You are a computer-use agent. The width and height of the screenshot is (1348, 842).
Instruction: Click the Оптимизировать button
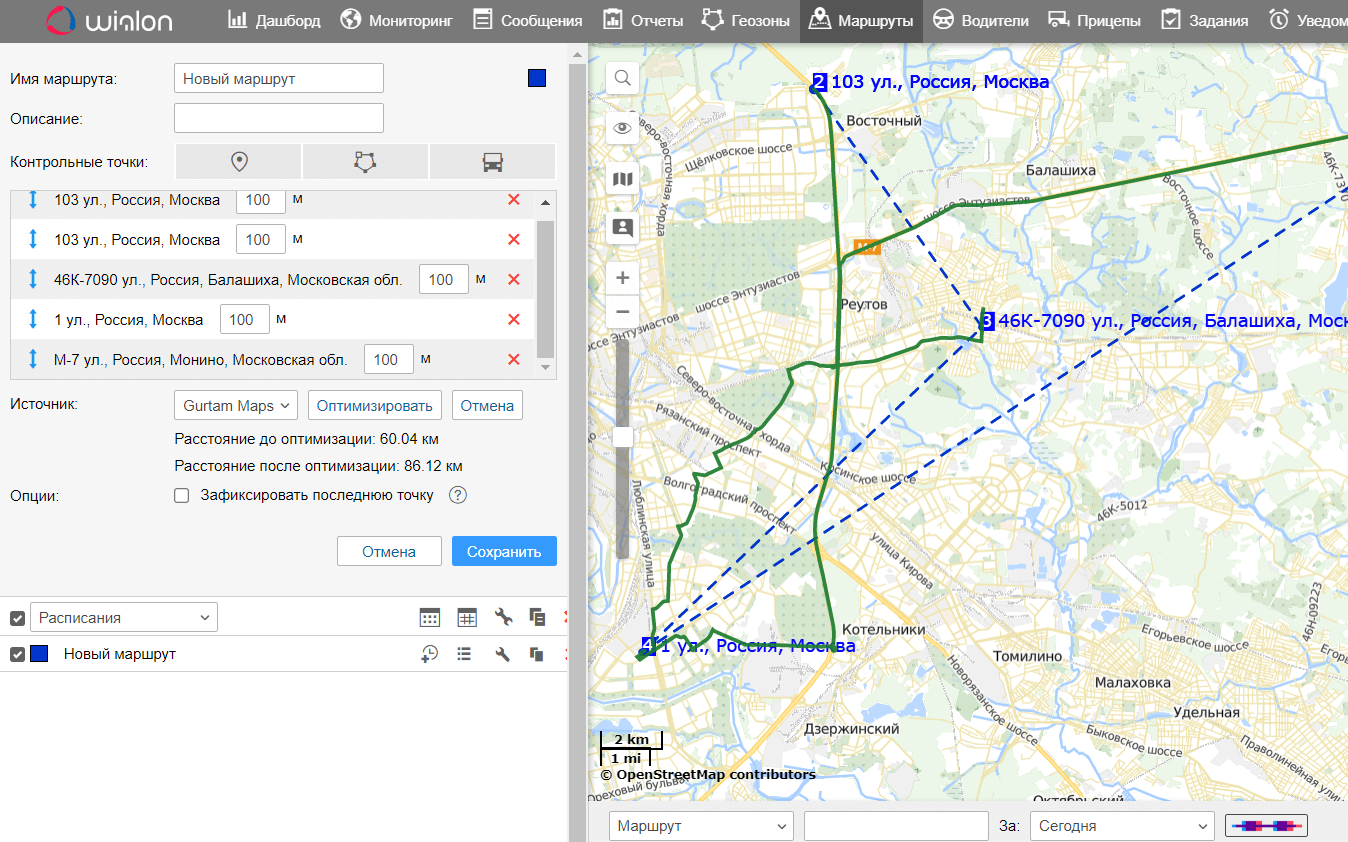pos(375,406)
